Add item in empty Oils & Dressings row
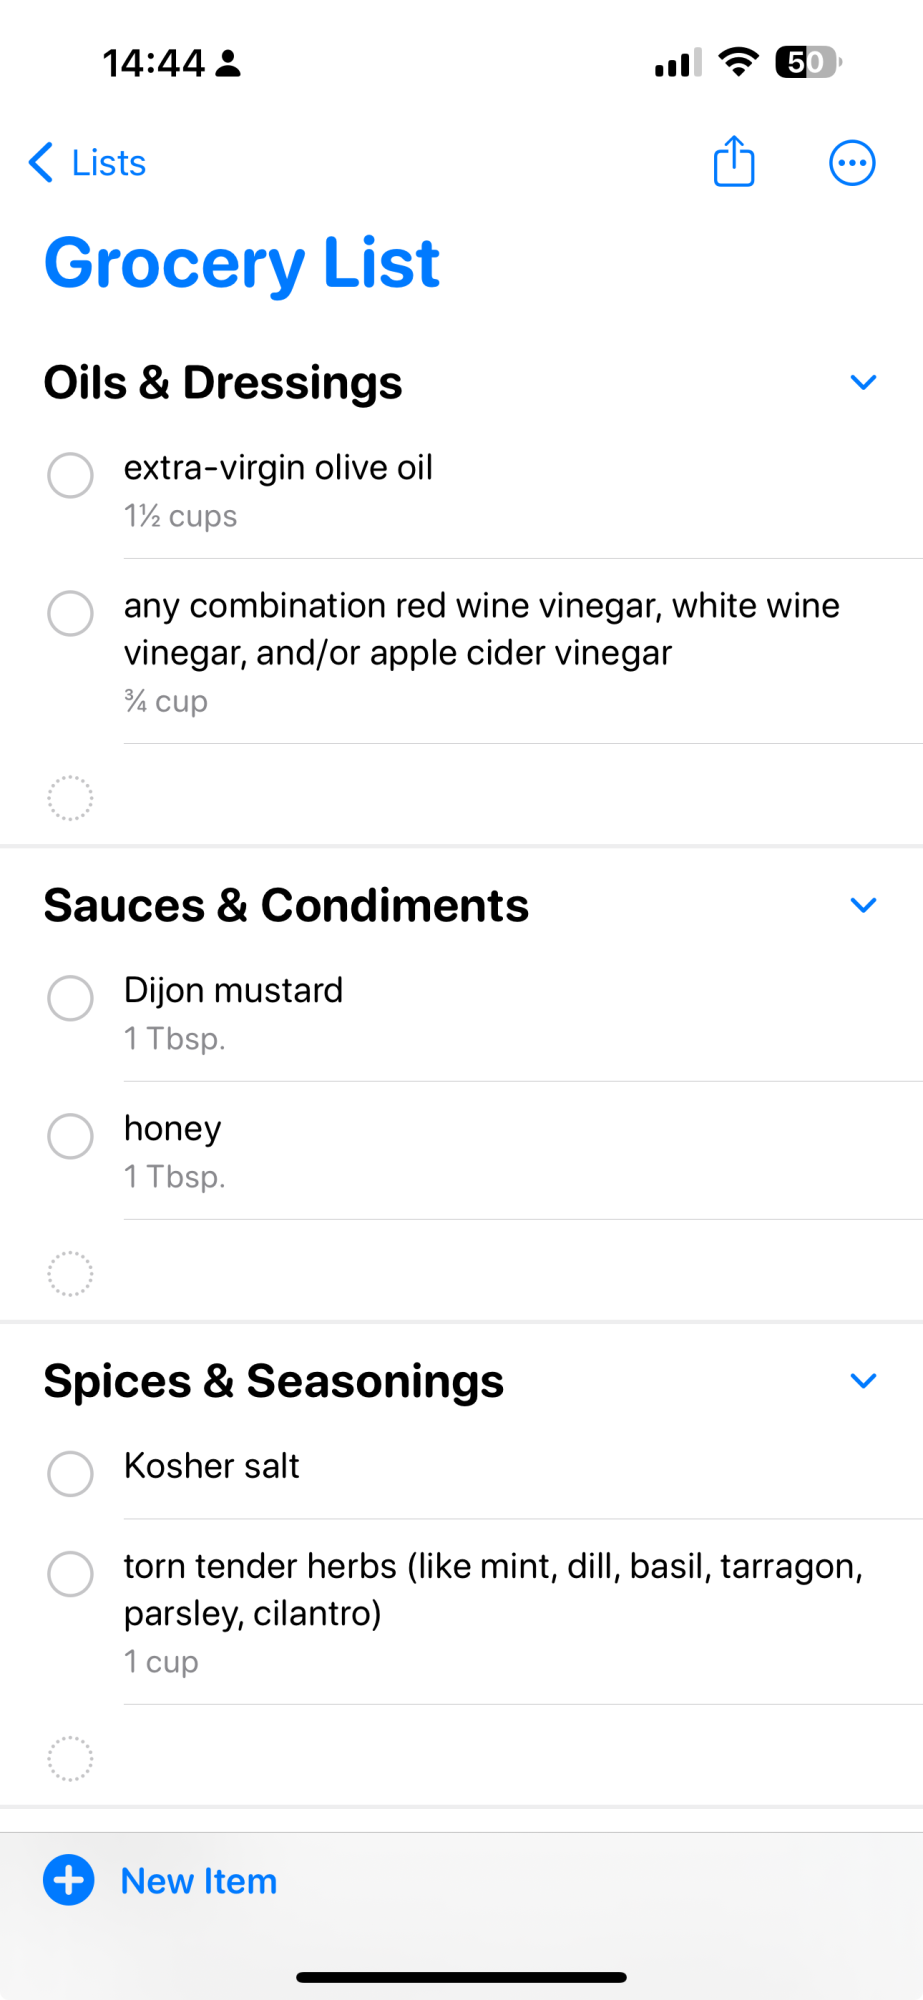Image resolution: width=923 pixels, height=2000 pixels. (x=461, y=798)
